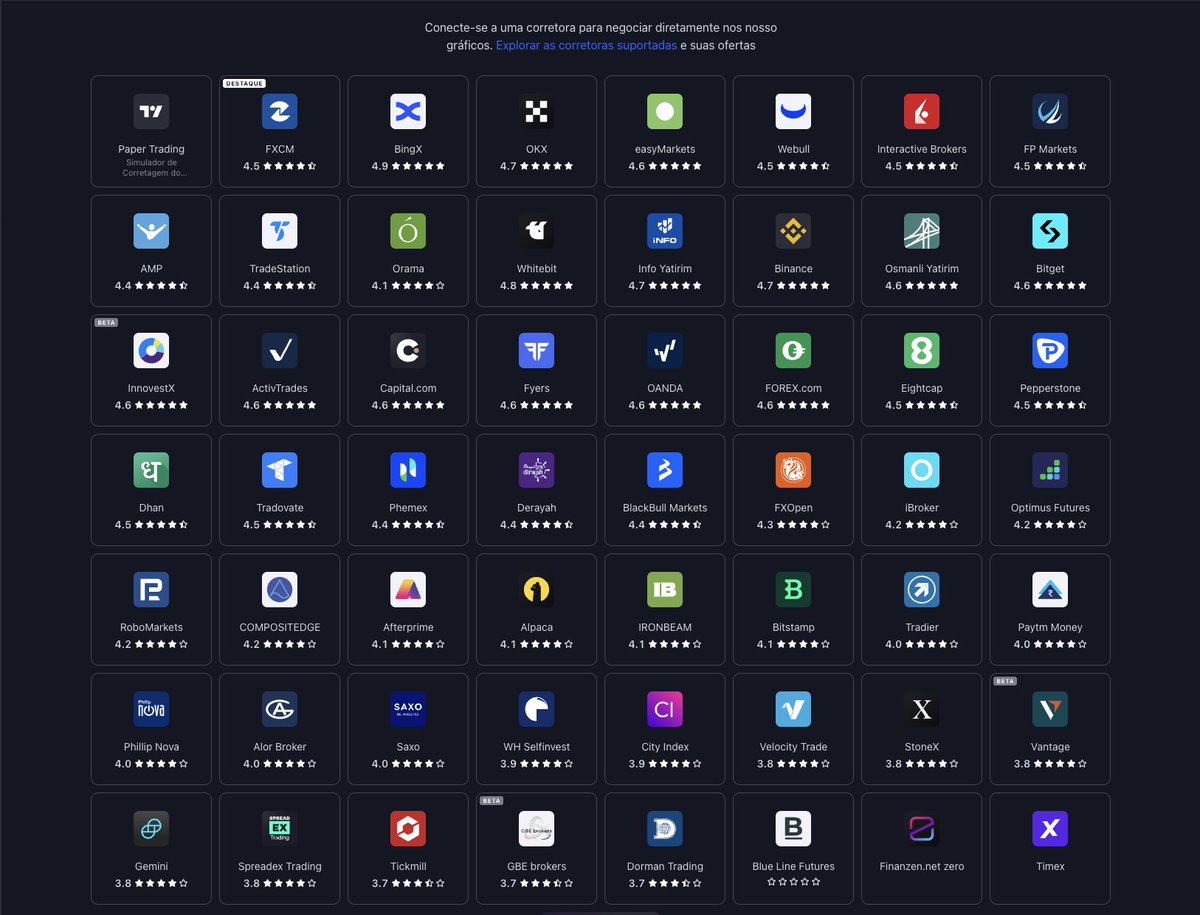Click the Optimus Futures logo
The image size is (1200, 915).
click(x=1050, y=470)
